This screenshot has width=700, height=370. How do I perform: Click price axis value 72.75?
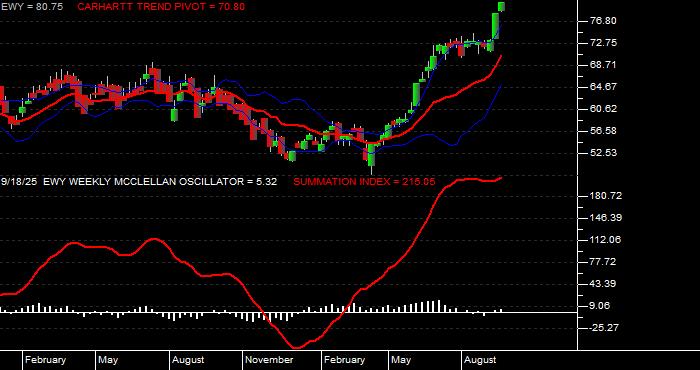tap(604, 43)
